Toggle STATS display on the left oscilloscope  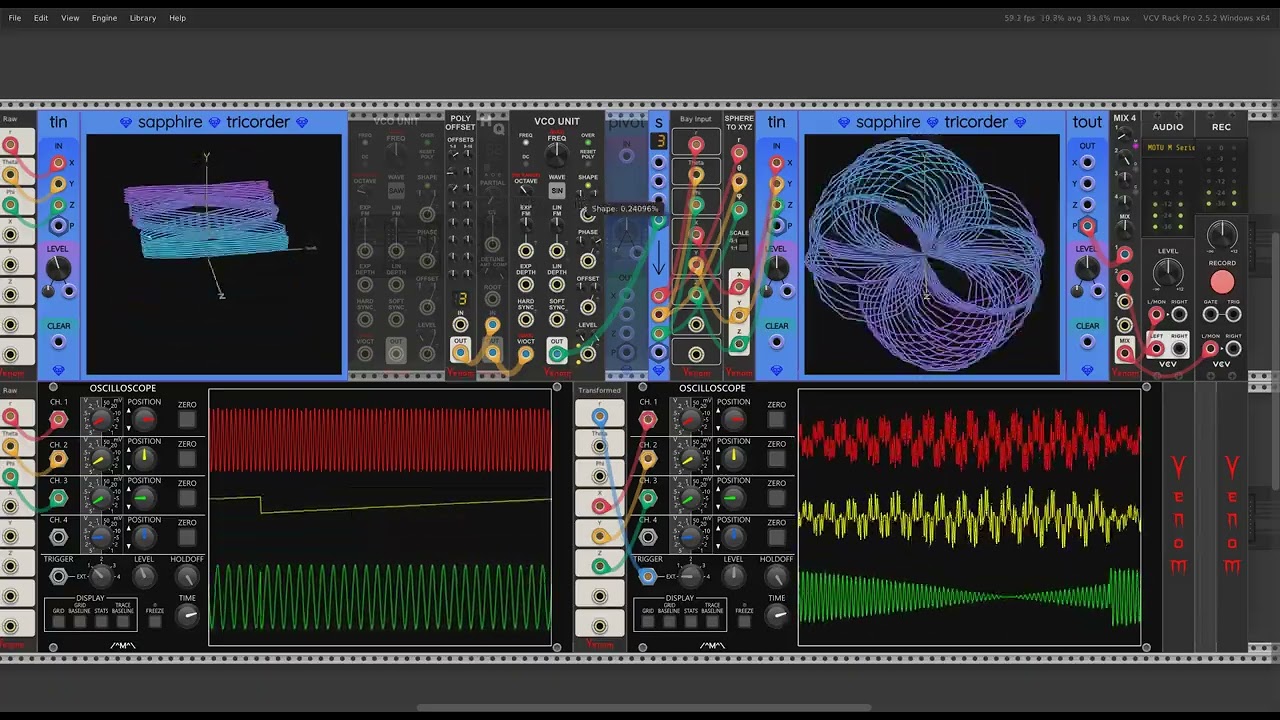tap(101, 621)
